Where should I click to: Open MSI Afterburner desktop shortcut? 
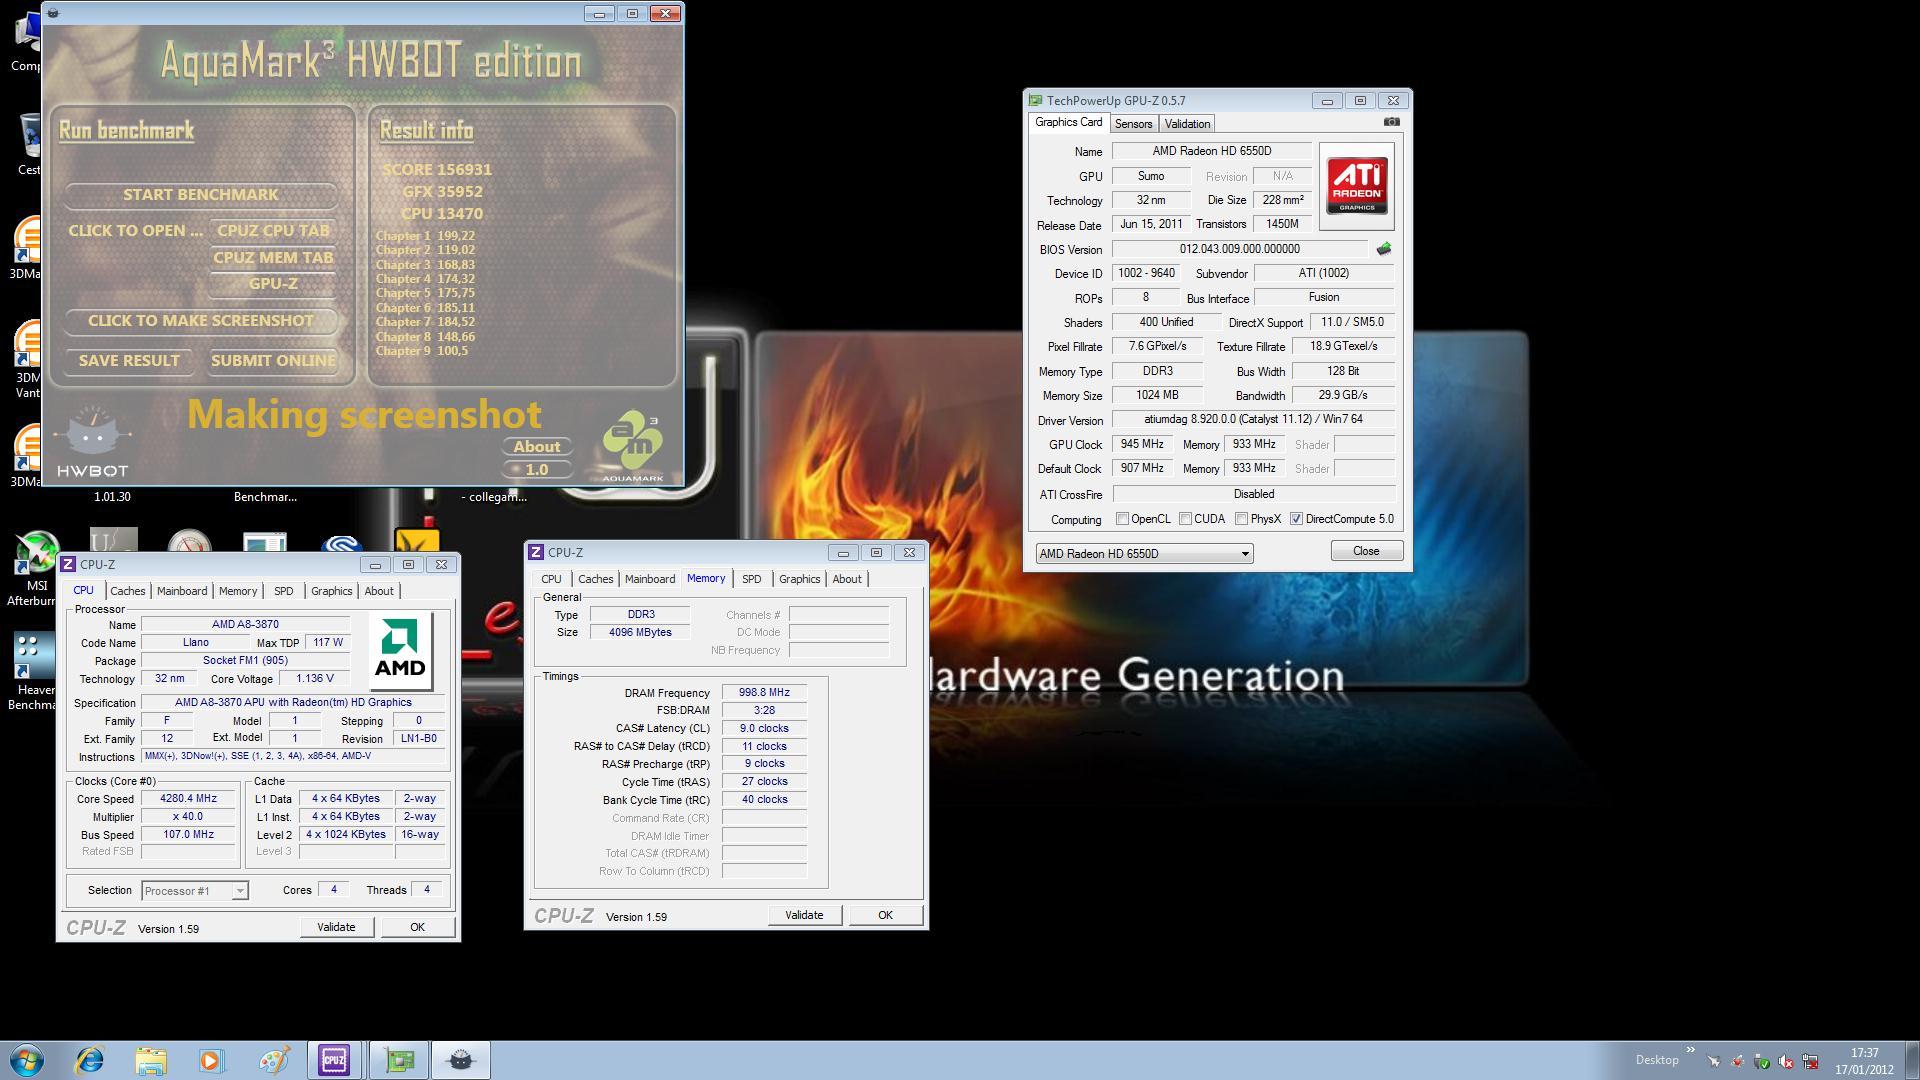pyautogui.click(x=36, y=568)
